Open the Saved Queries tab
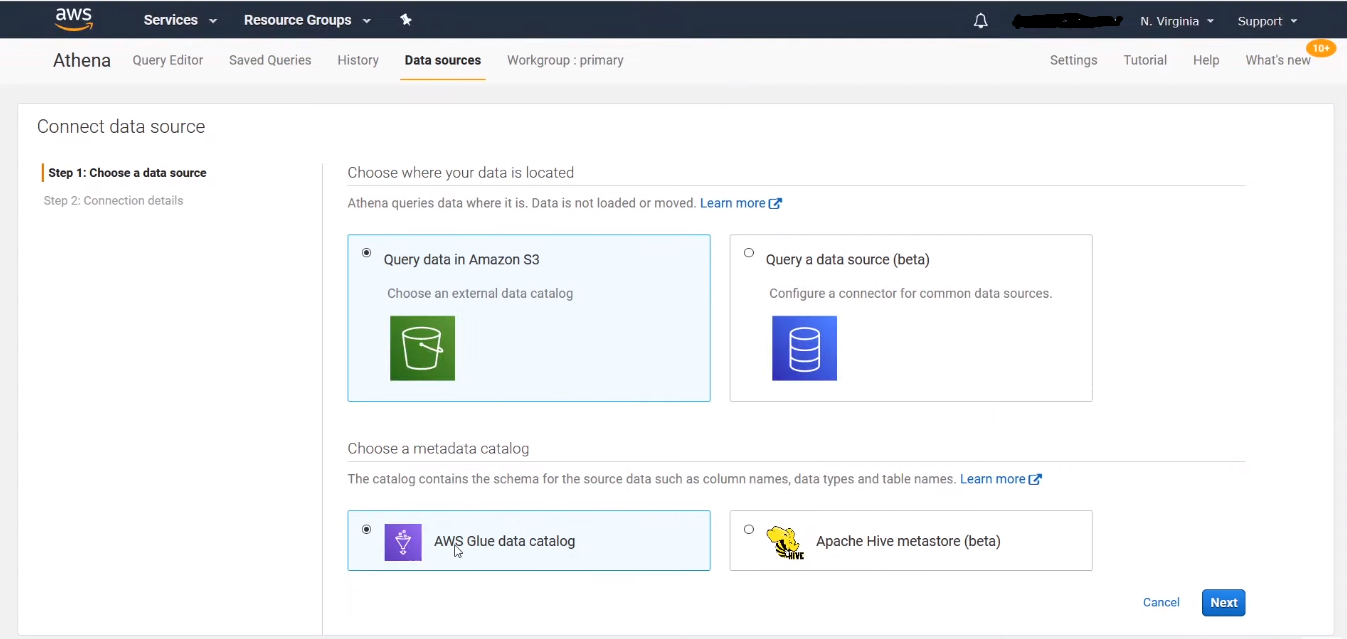The image size is (1347, 639). (x=269, y=60)
